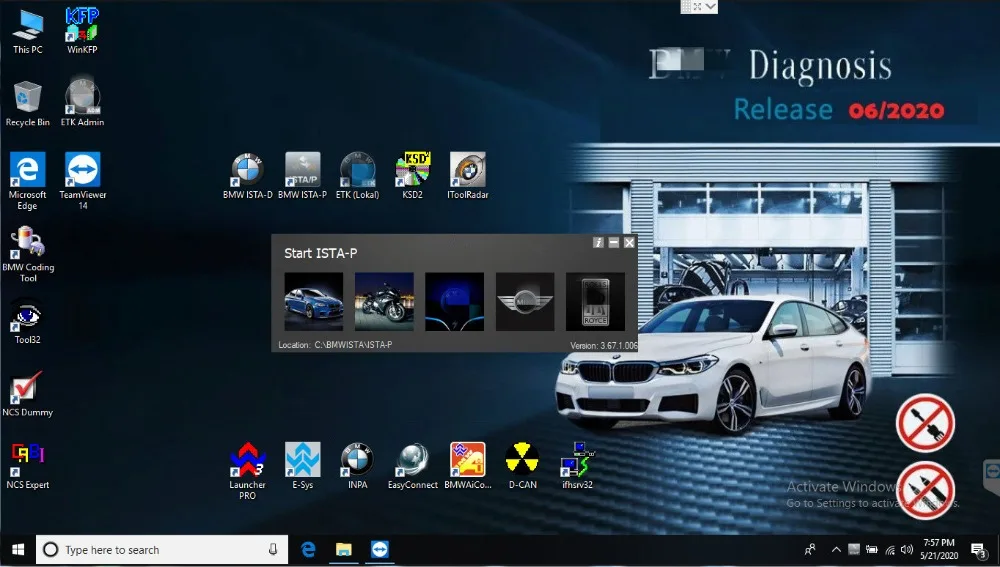Launch ETK Admin shortcut
Viewport: 1000px width, 567px height.
coord(82,104)
